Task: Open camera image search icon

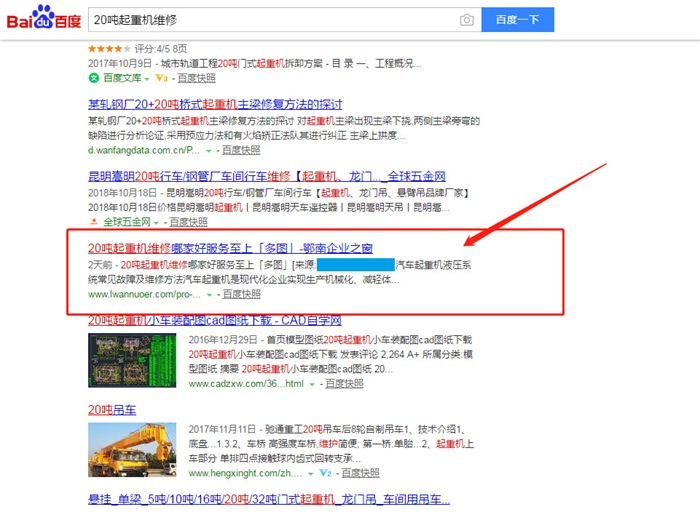Action: click(467, 20)
